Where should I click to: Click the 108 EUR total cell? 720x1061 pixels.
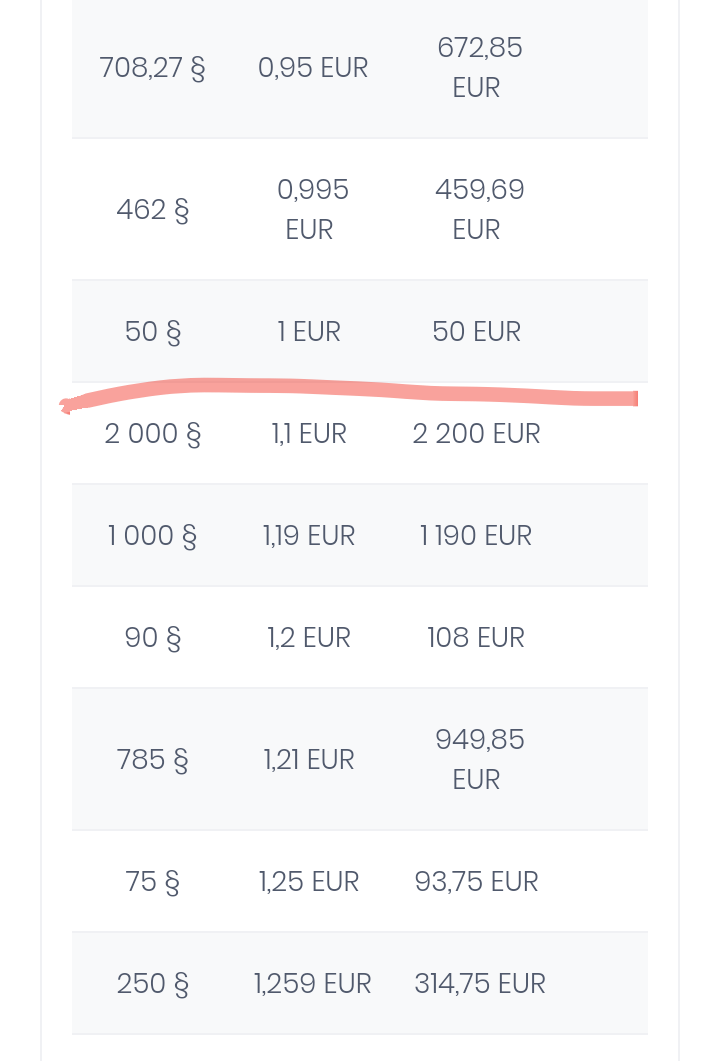476,637
